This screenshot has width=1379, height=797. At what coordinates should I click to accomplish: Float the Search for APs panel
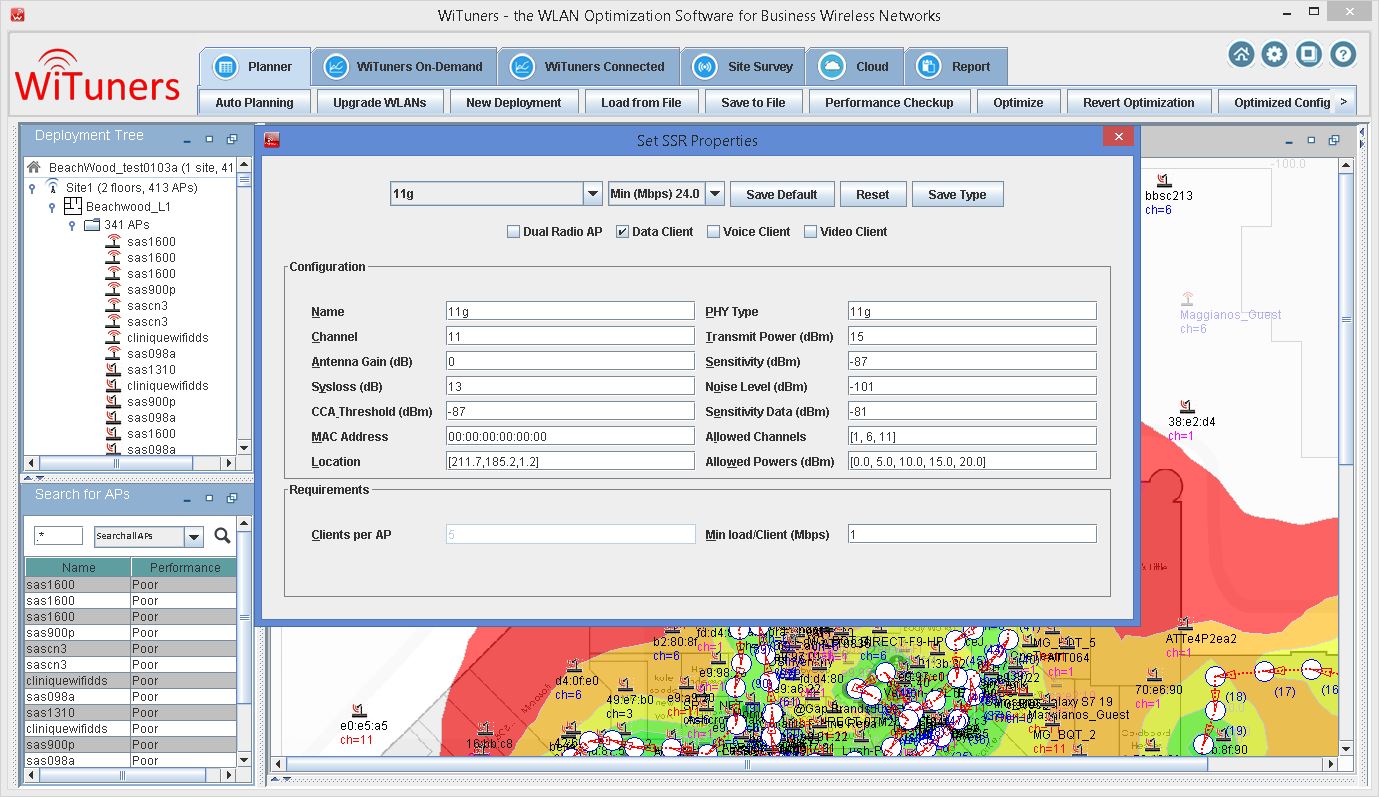click(x=231, y=499)
